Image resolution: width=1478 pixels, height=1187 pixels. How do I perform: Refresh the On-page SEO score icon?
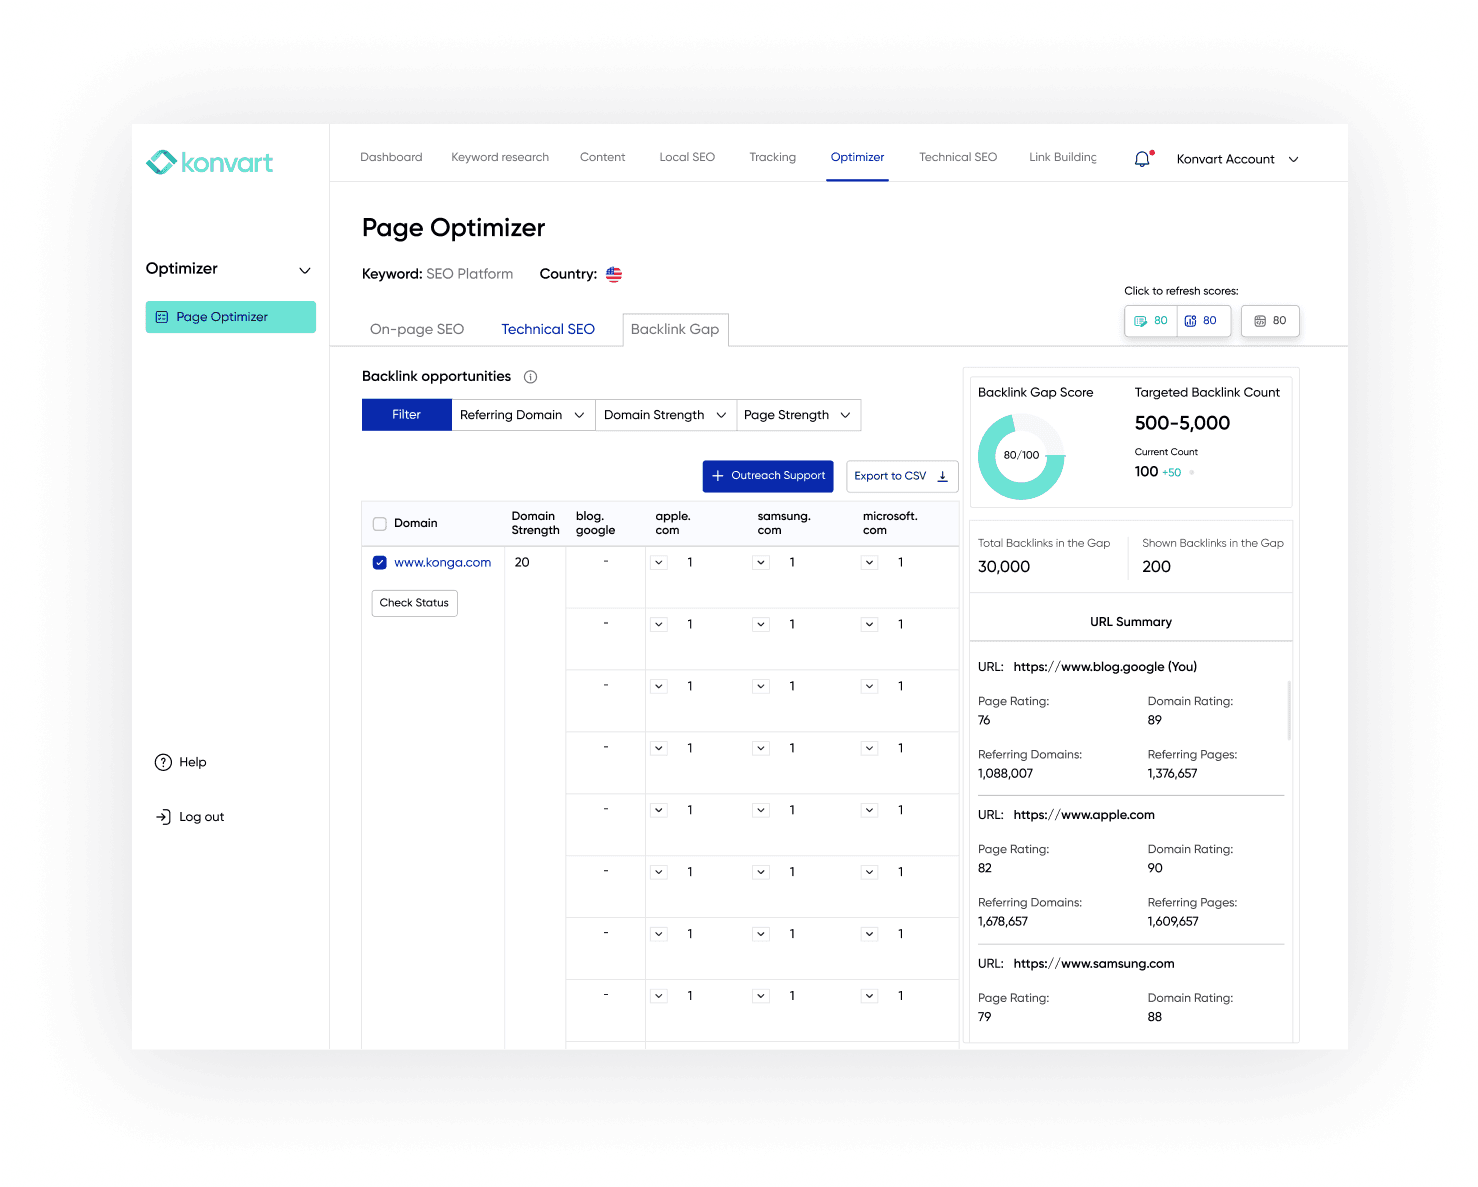pyautogui.click(x=1141, y=321)
